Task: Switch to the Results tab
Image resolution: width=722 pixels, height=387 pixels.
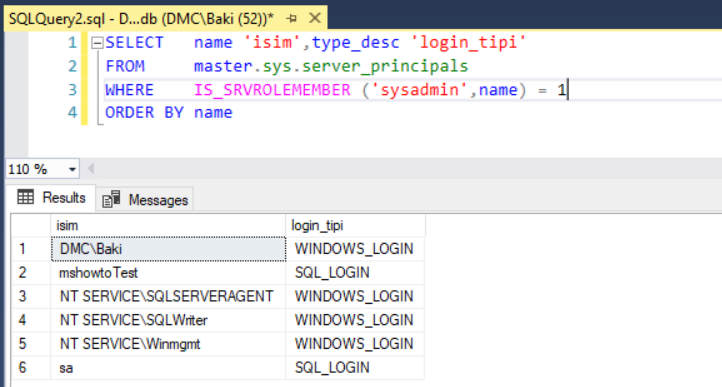Action: click(x=52, y=198)
